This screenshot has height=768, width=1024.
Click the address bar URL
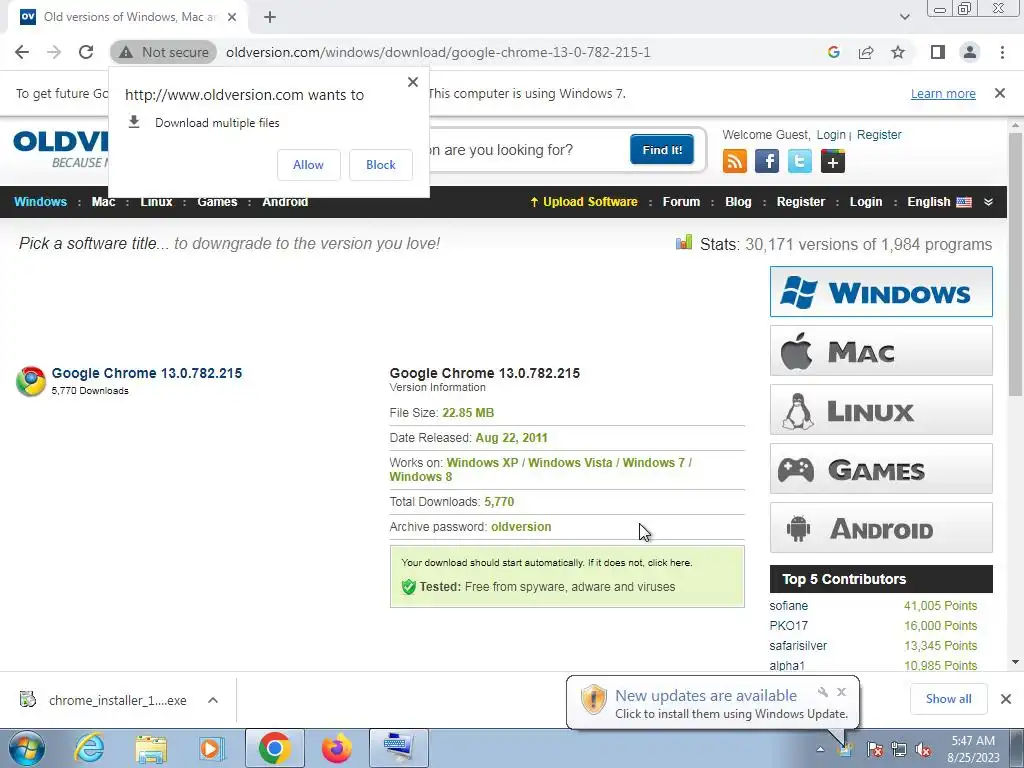[438, 52]
